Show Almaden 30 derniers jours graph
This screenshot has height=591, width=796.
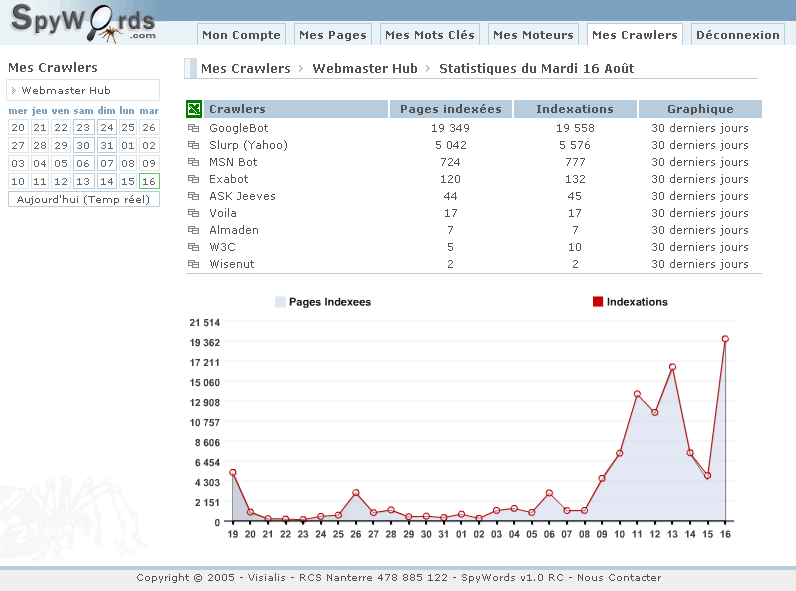tap(700, 230)
